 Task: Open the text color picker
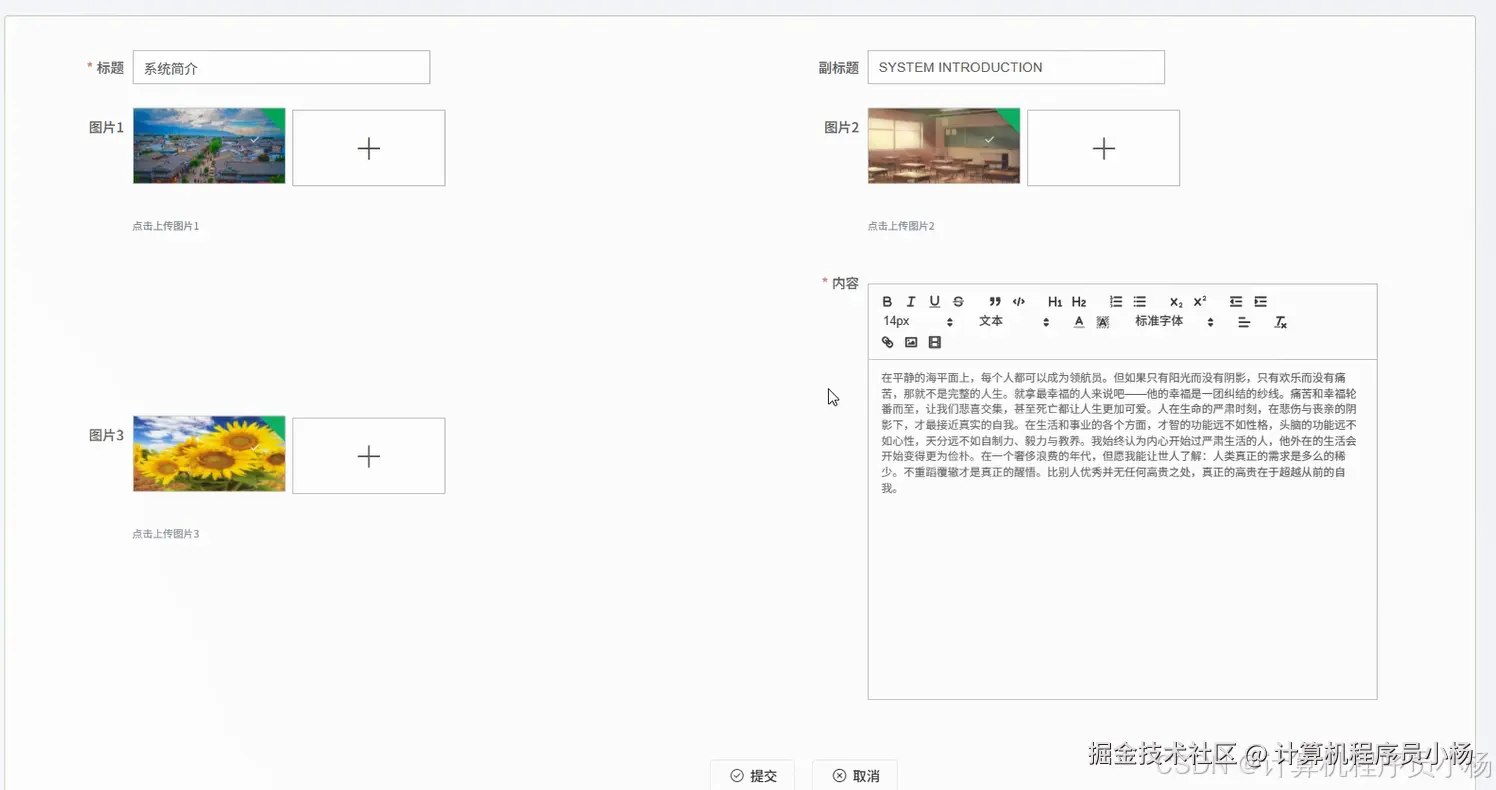coord(1079,322)
